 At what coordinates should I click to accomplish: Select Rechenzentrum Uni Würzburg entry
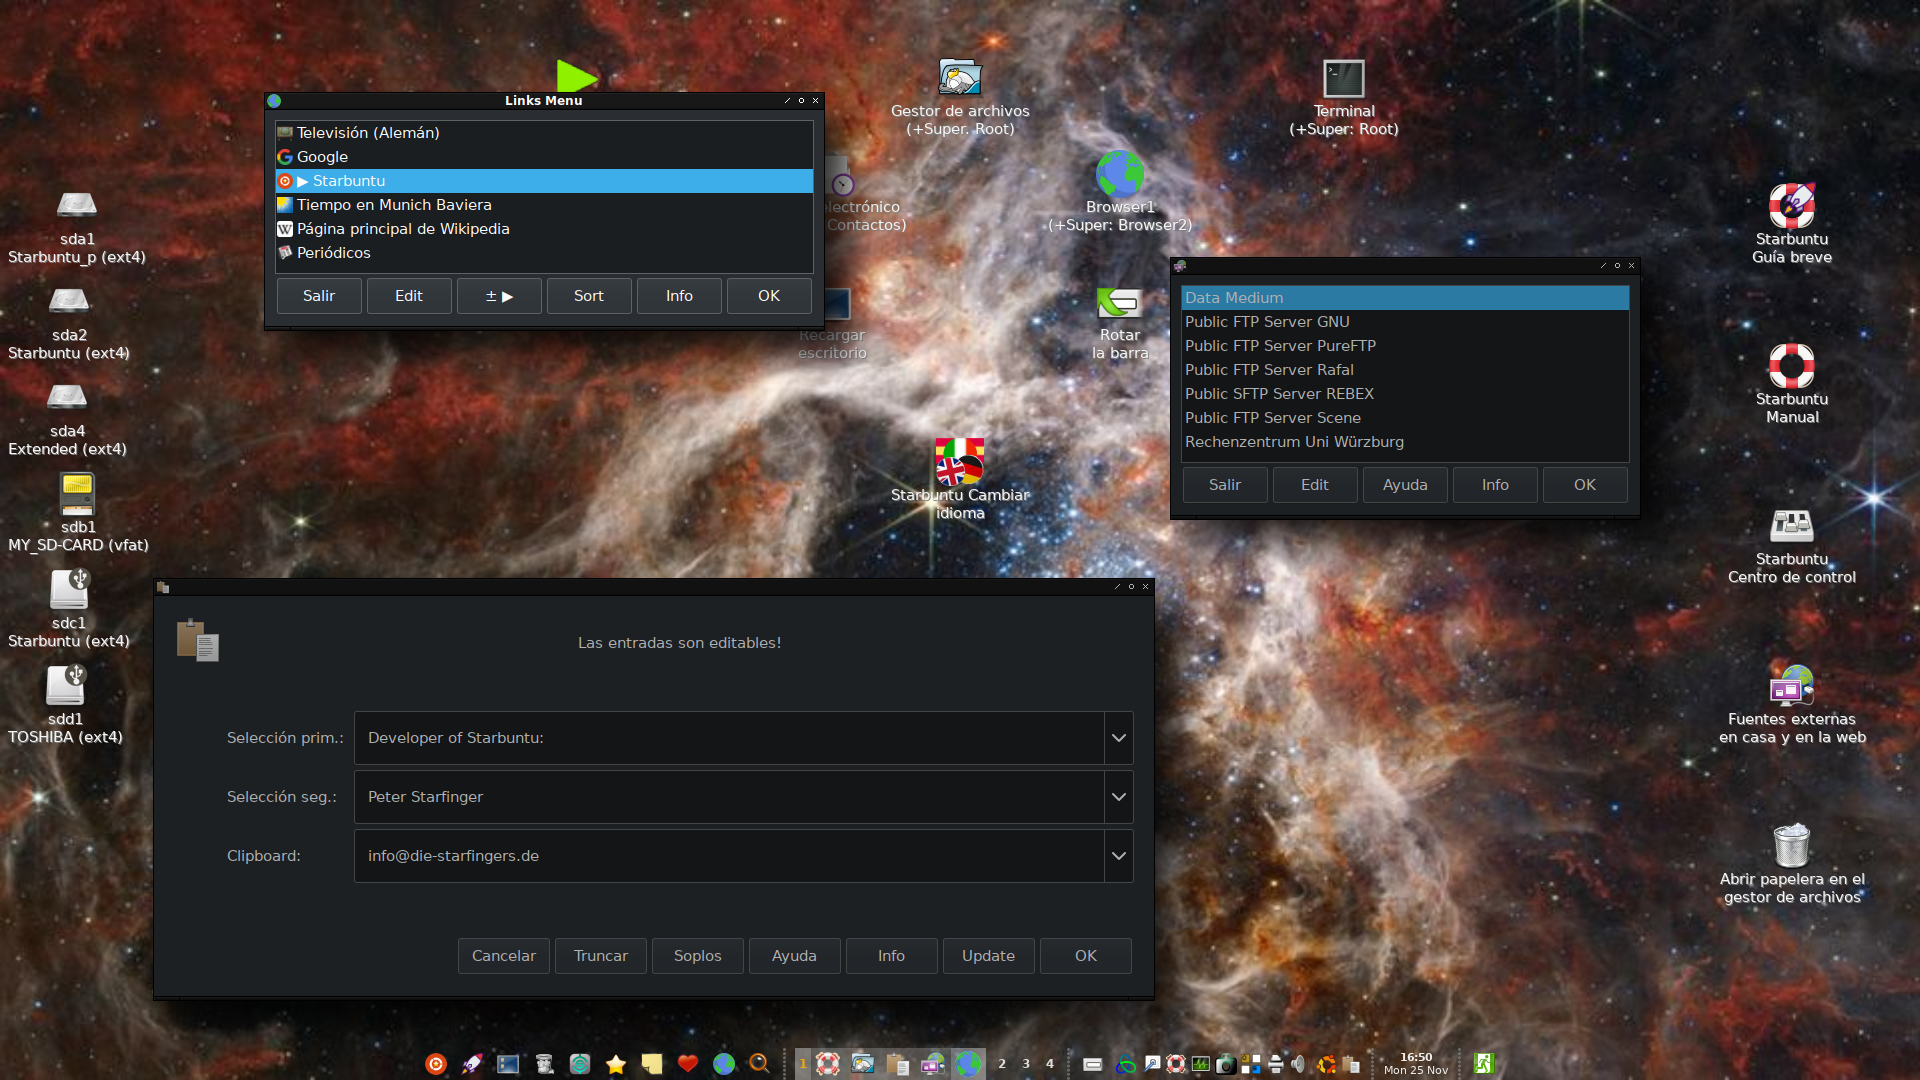(x=1405, y=442)
